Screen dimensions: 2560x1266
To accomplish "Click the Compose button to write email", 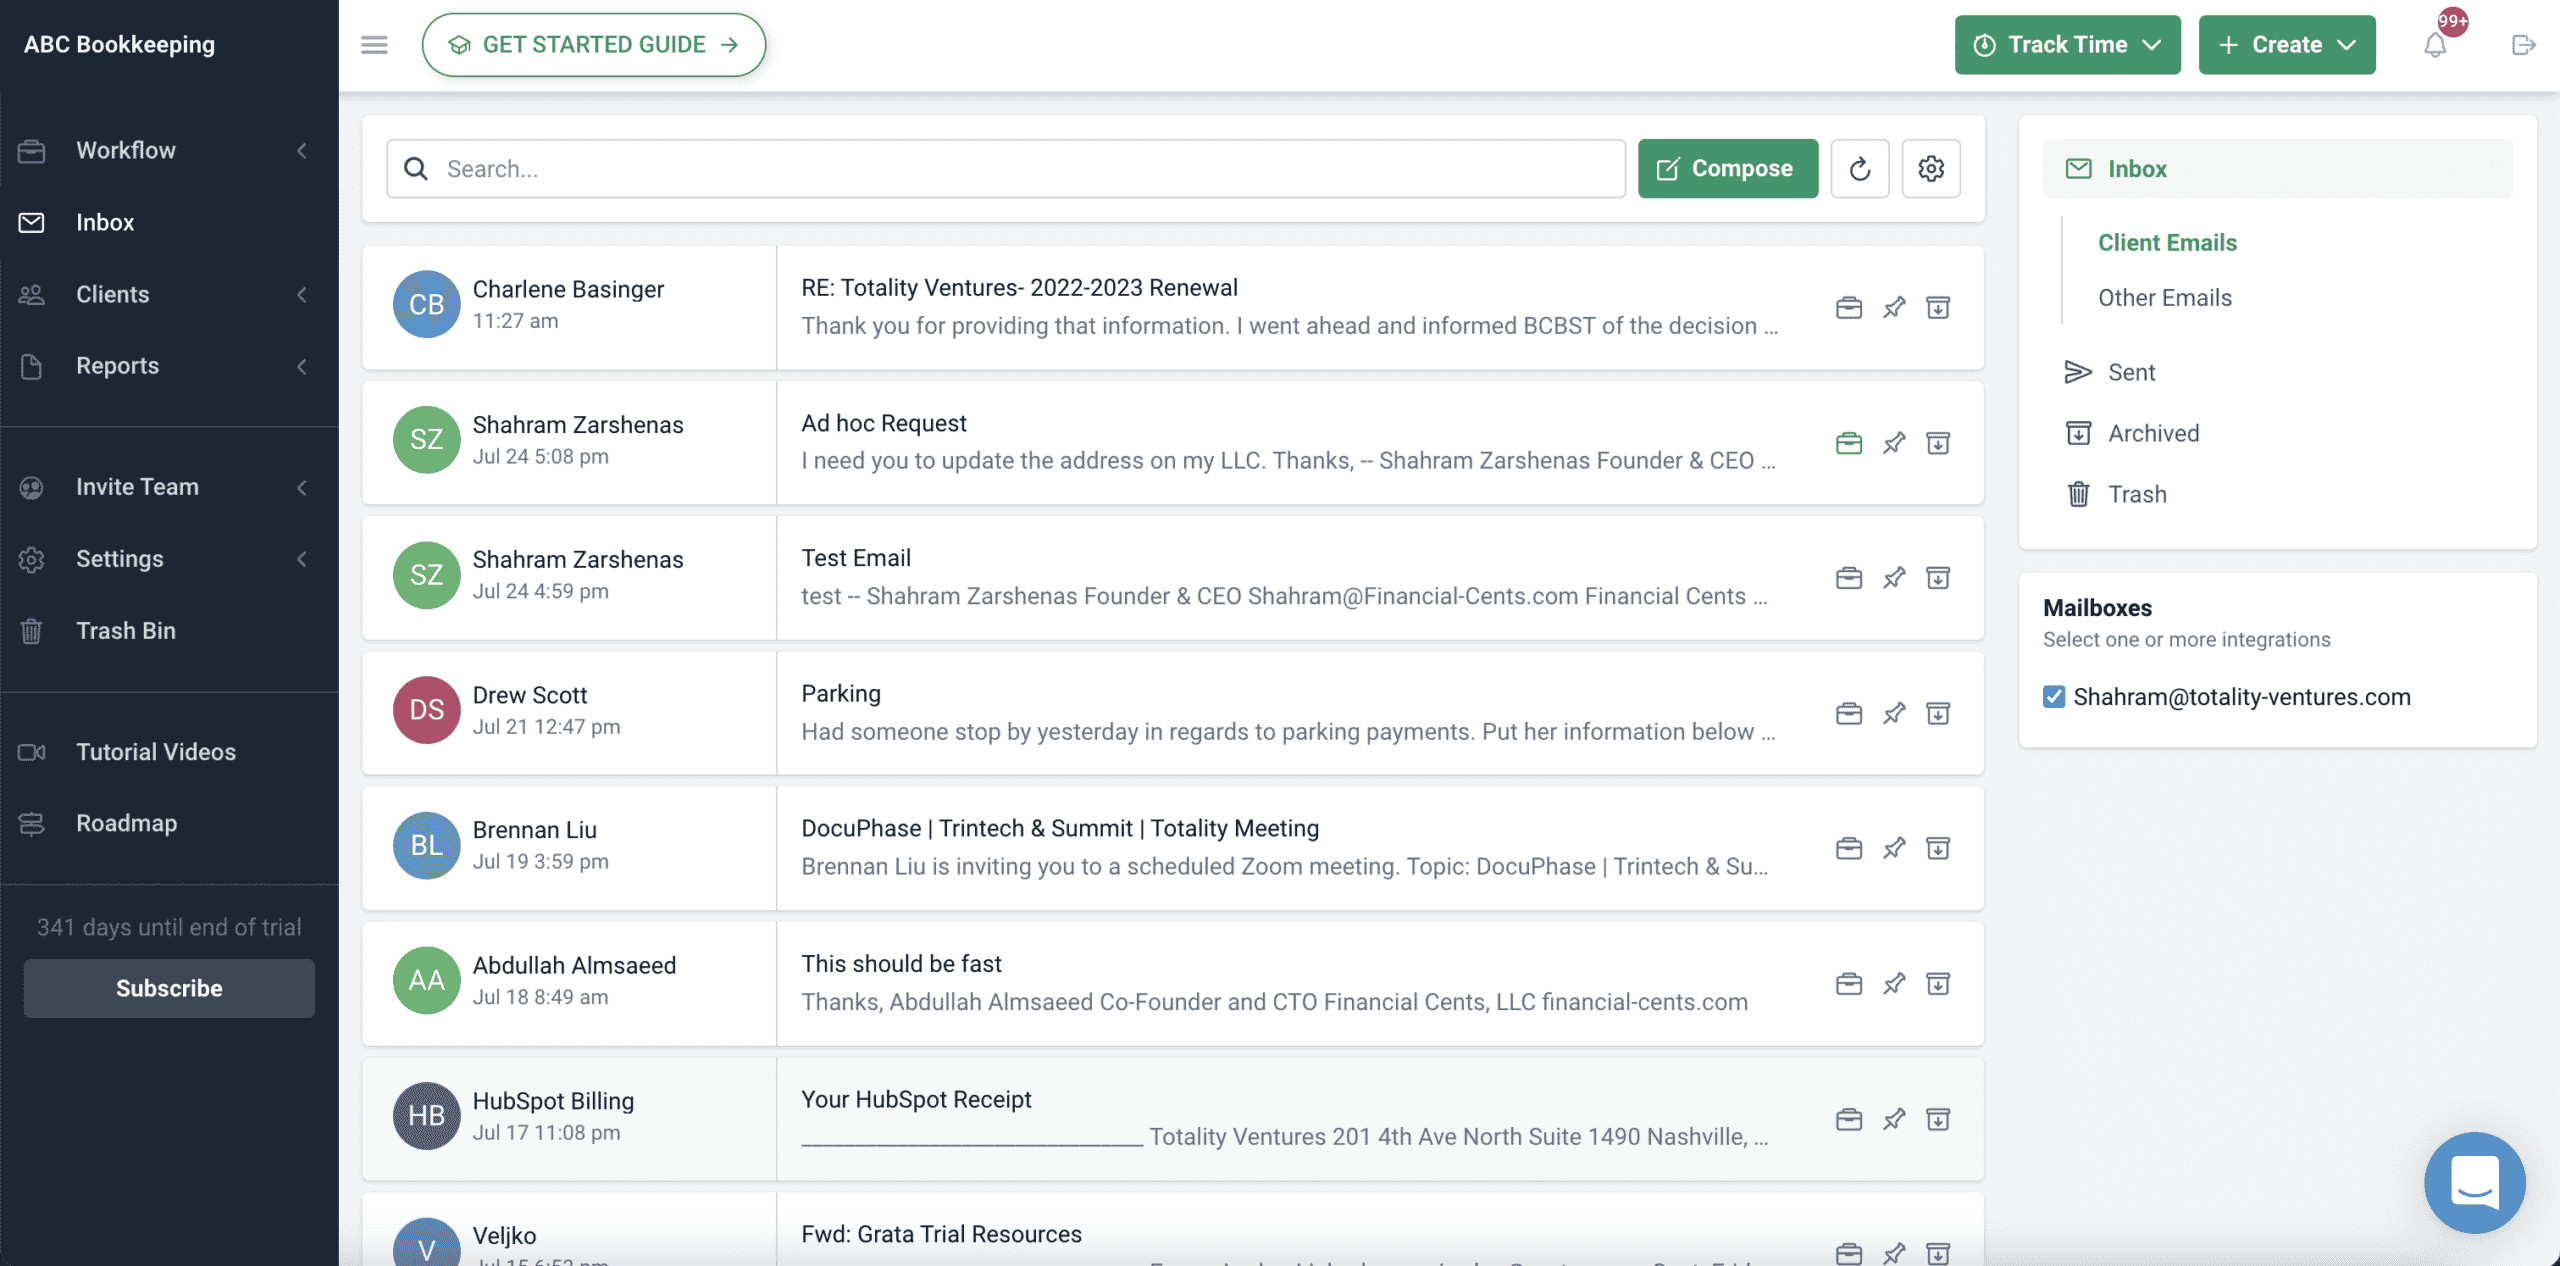I will [1727, 167].
